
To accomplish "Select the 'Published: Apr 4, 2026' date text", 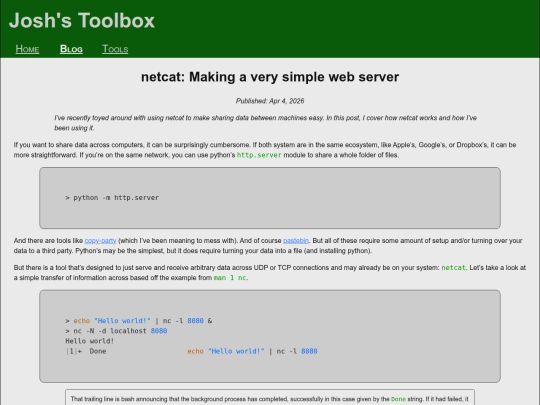I will [270, 101].
